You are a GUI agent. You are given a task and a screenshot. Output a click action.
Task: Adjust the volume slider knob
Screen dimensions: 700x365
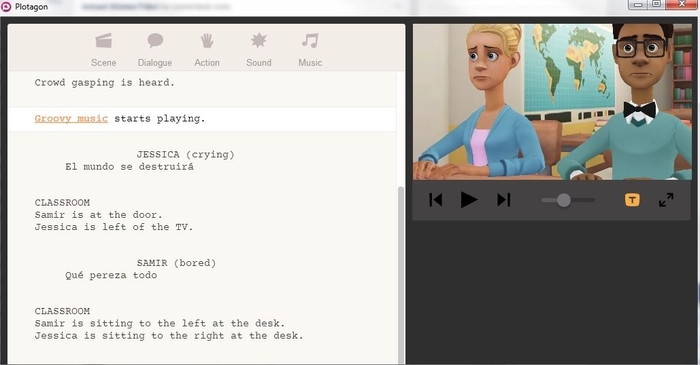coord(563,200)
